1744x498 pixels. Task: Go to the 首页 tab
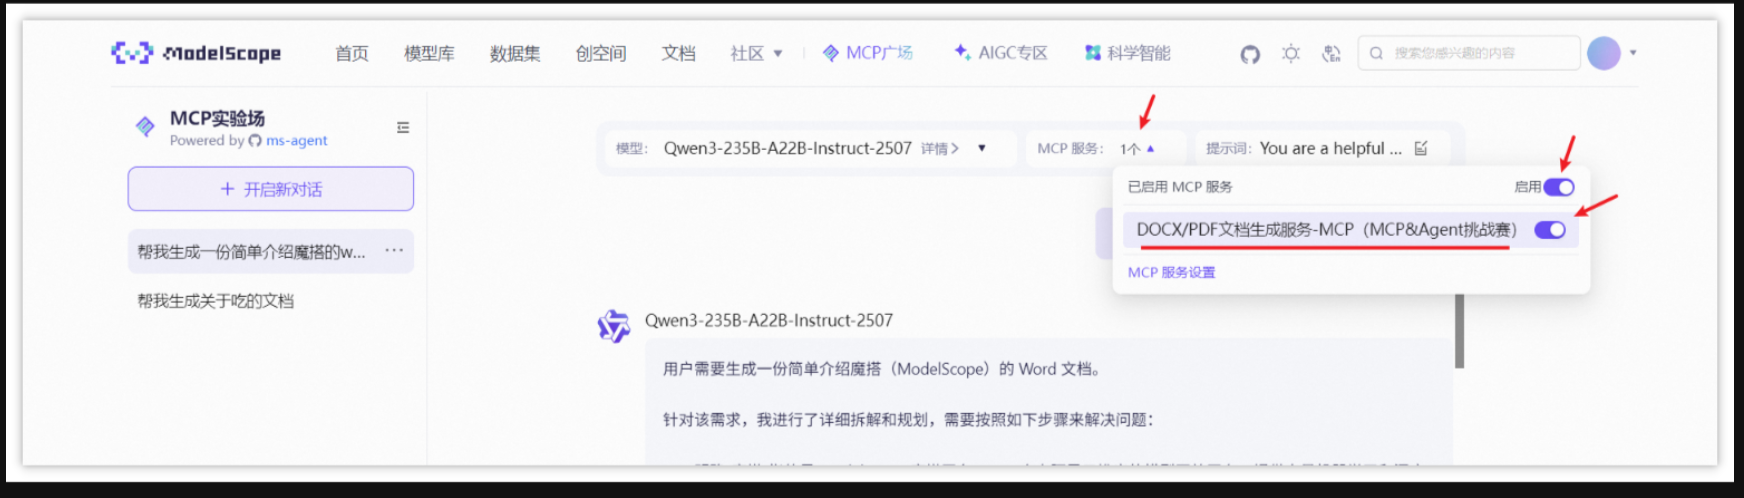(351, 53)
